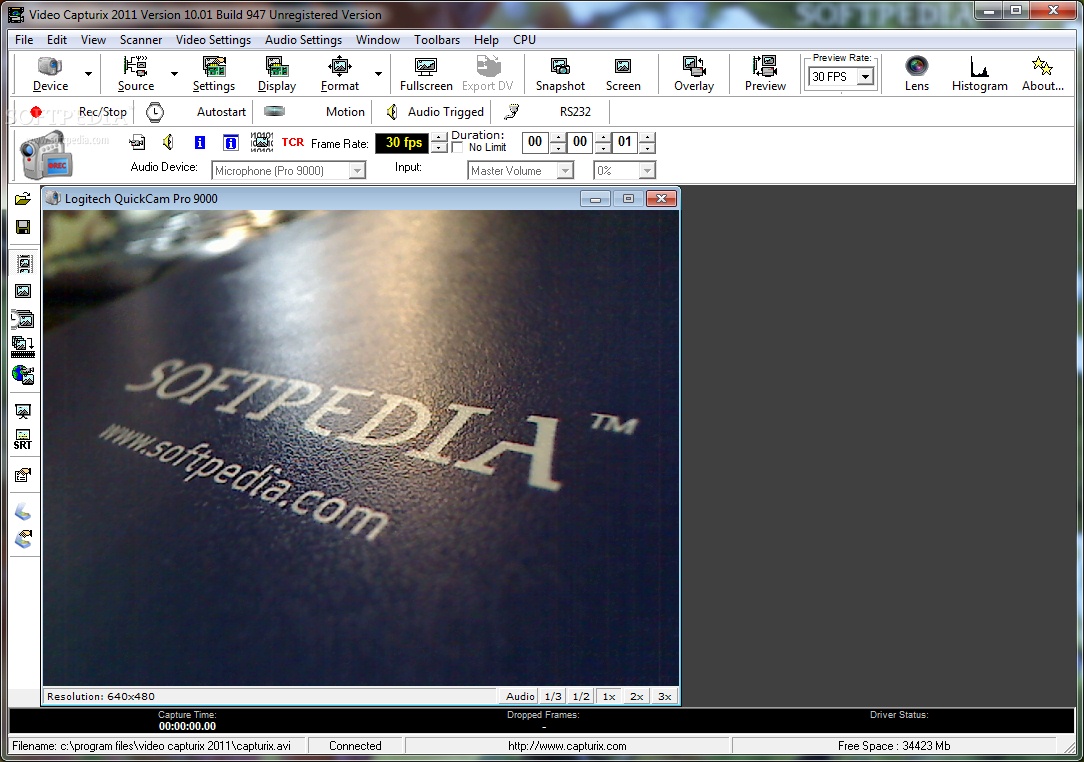This screenshot has height=762, width=1084.
Task: Click the globe web image icon
Action: click(23, 375)
